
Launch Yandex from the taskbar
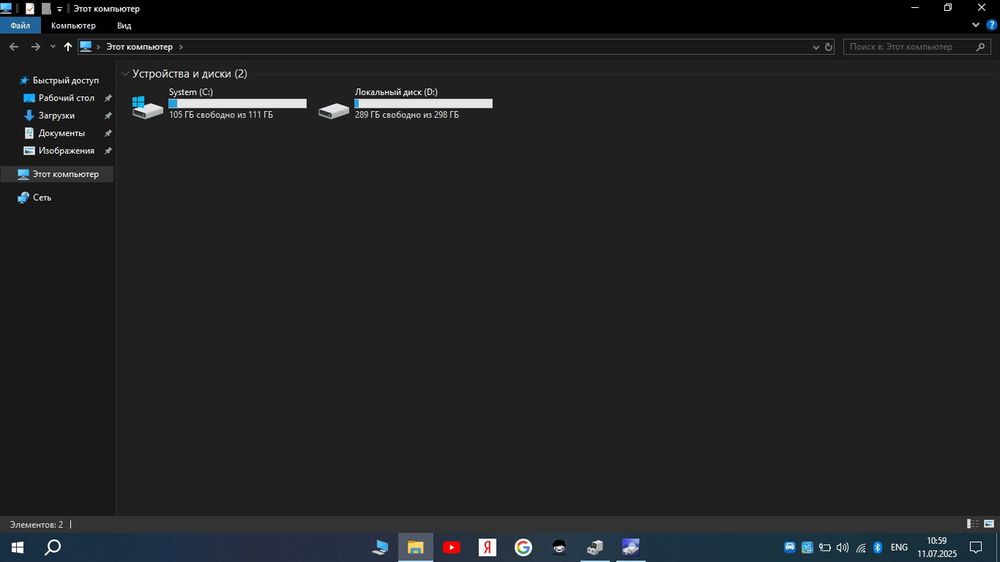coord(487,547)
